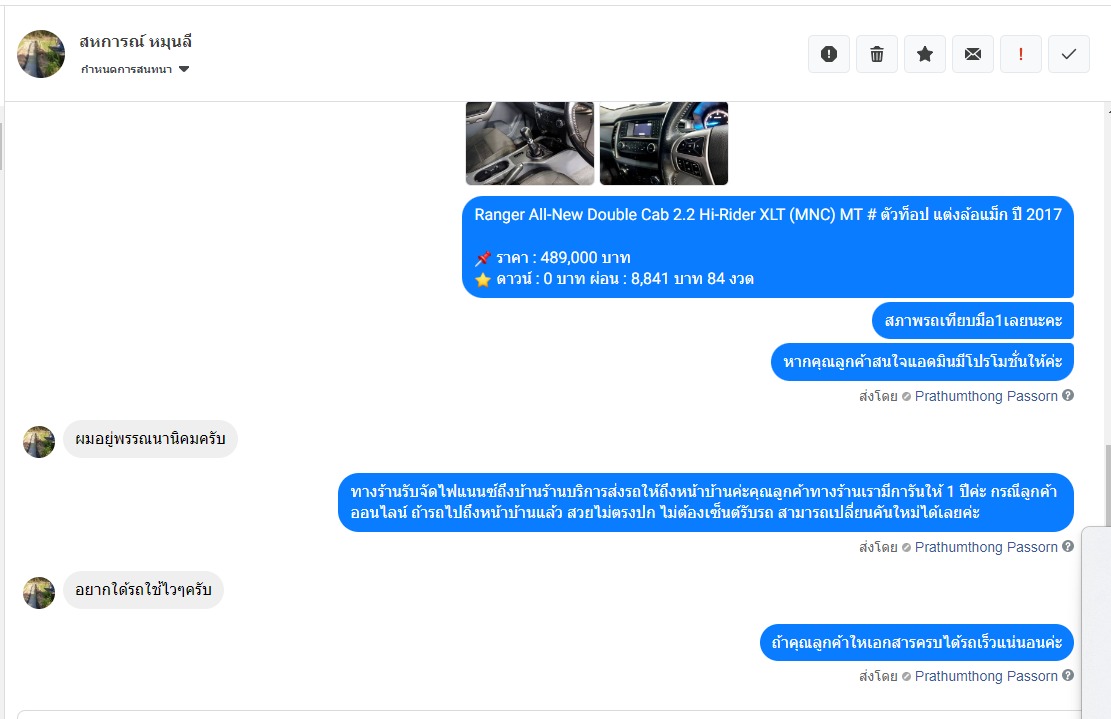The height and width of the screenshot is (719, 1111).
Task: Click help icon after last sent-by label
Action: pyautogui.click(x=1068, y=676)
